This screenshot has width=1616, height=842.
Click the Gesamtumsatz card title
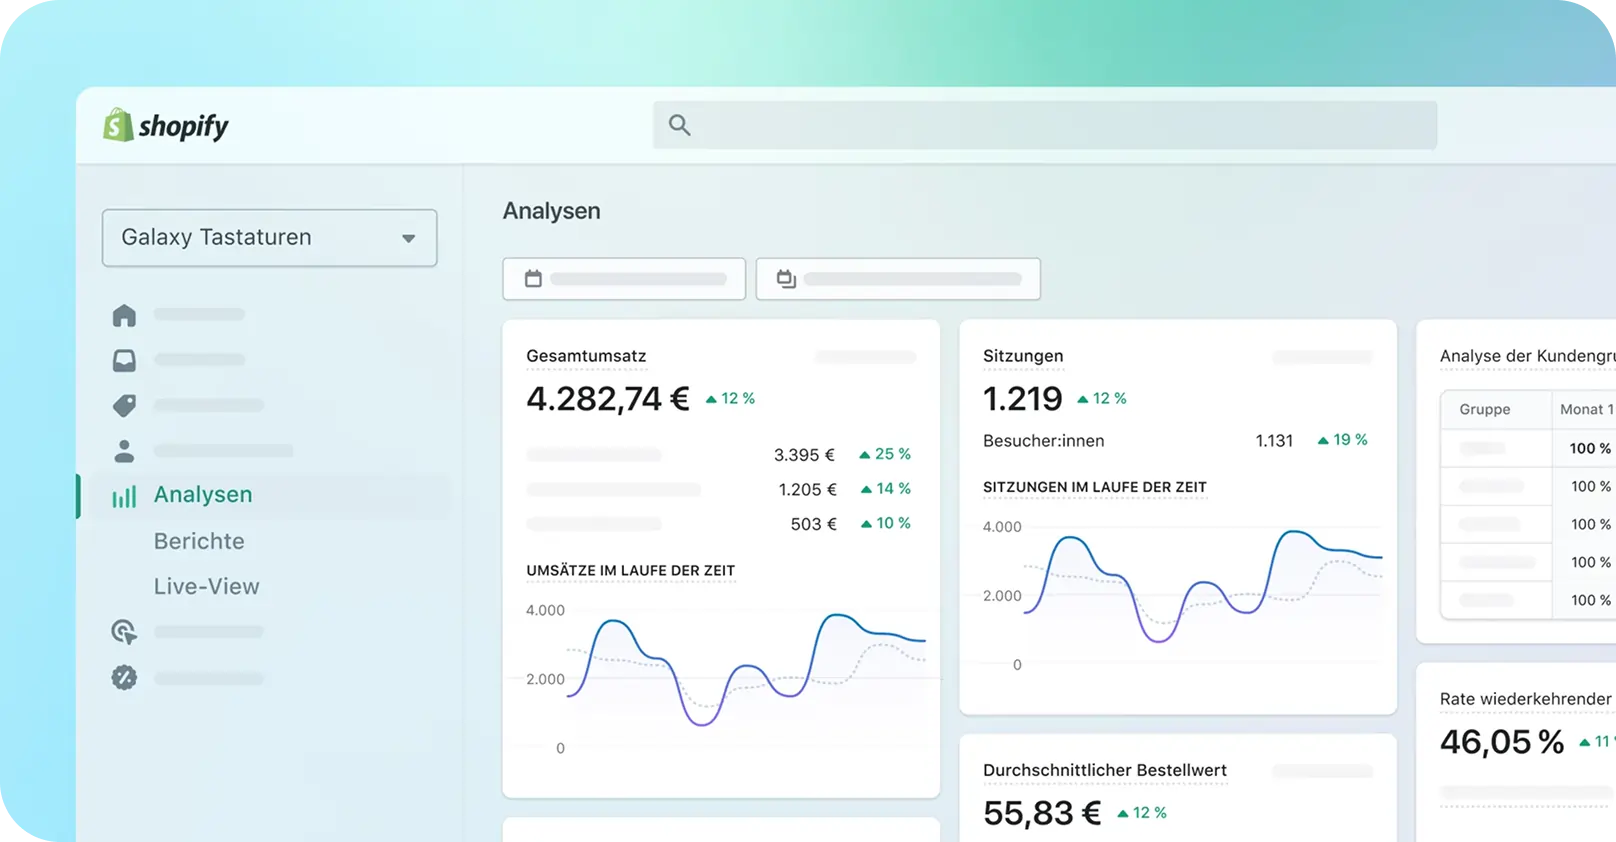tap(586, 356)
